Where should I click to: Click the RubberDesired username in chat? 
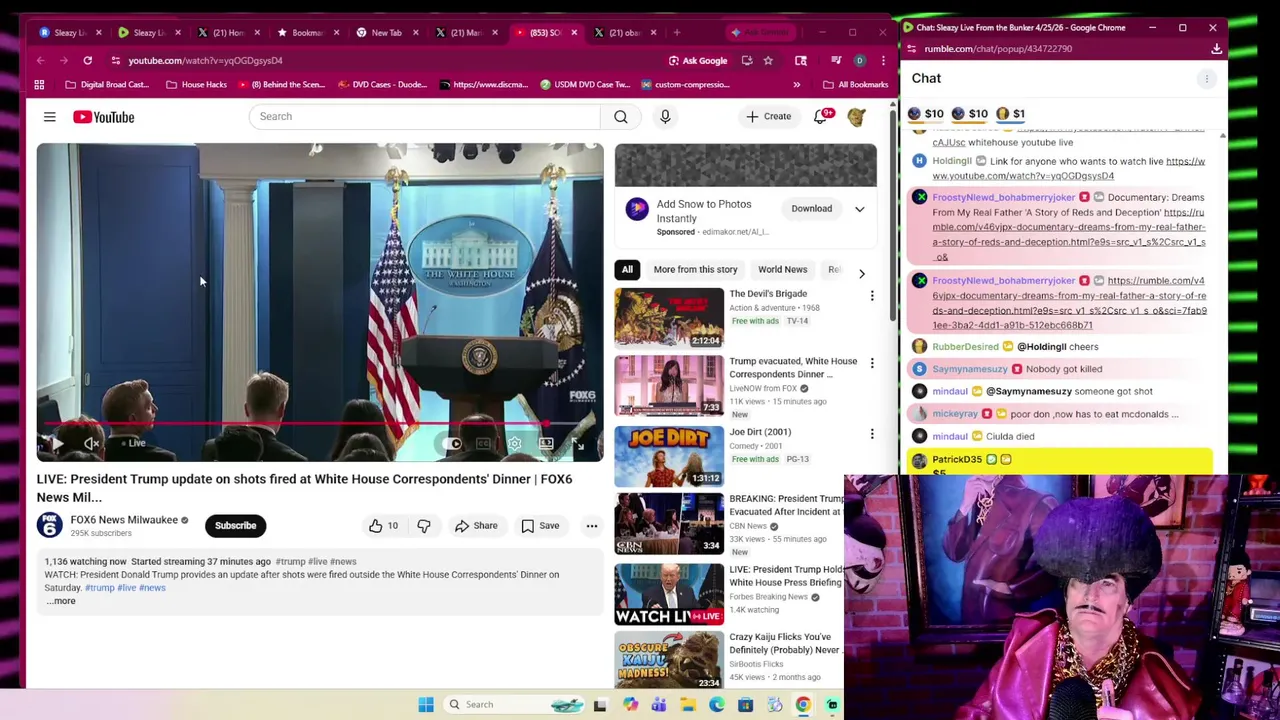click(x=965, y=347)
